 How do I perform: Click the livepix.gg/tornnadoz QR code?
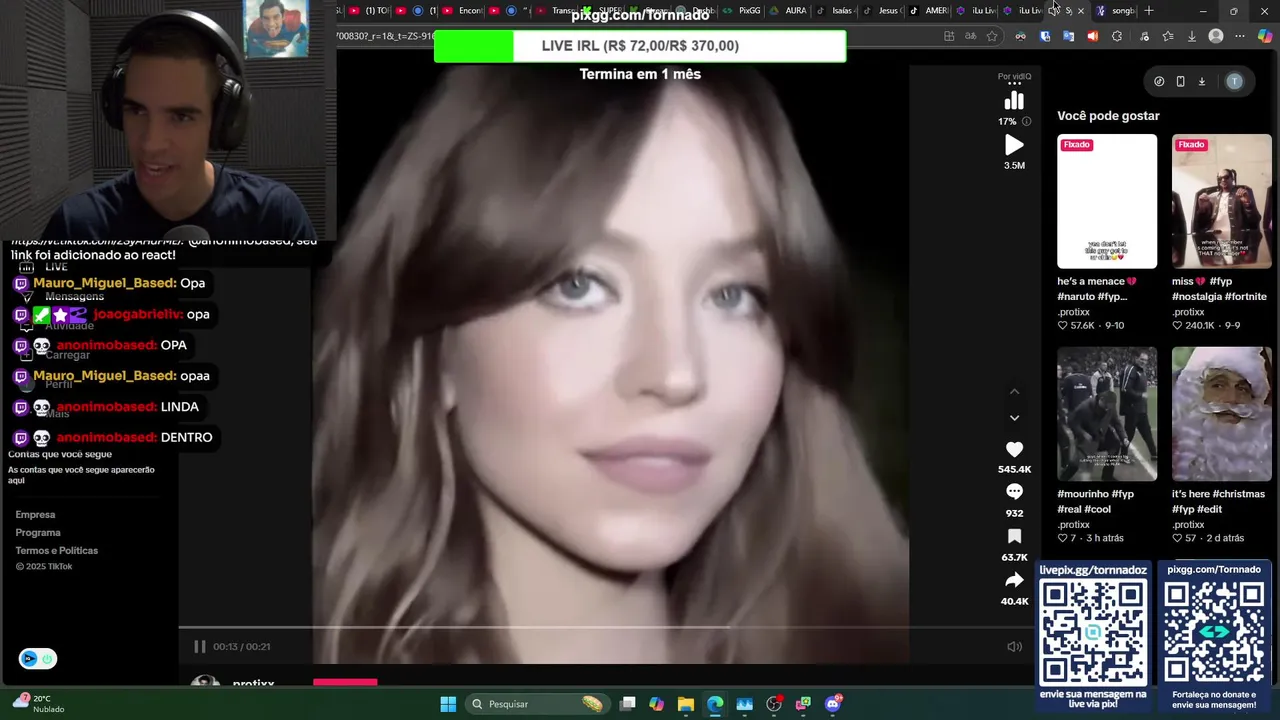1093,632
